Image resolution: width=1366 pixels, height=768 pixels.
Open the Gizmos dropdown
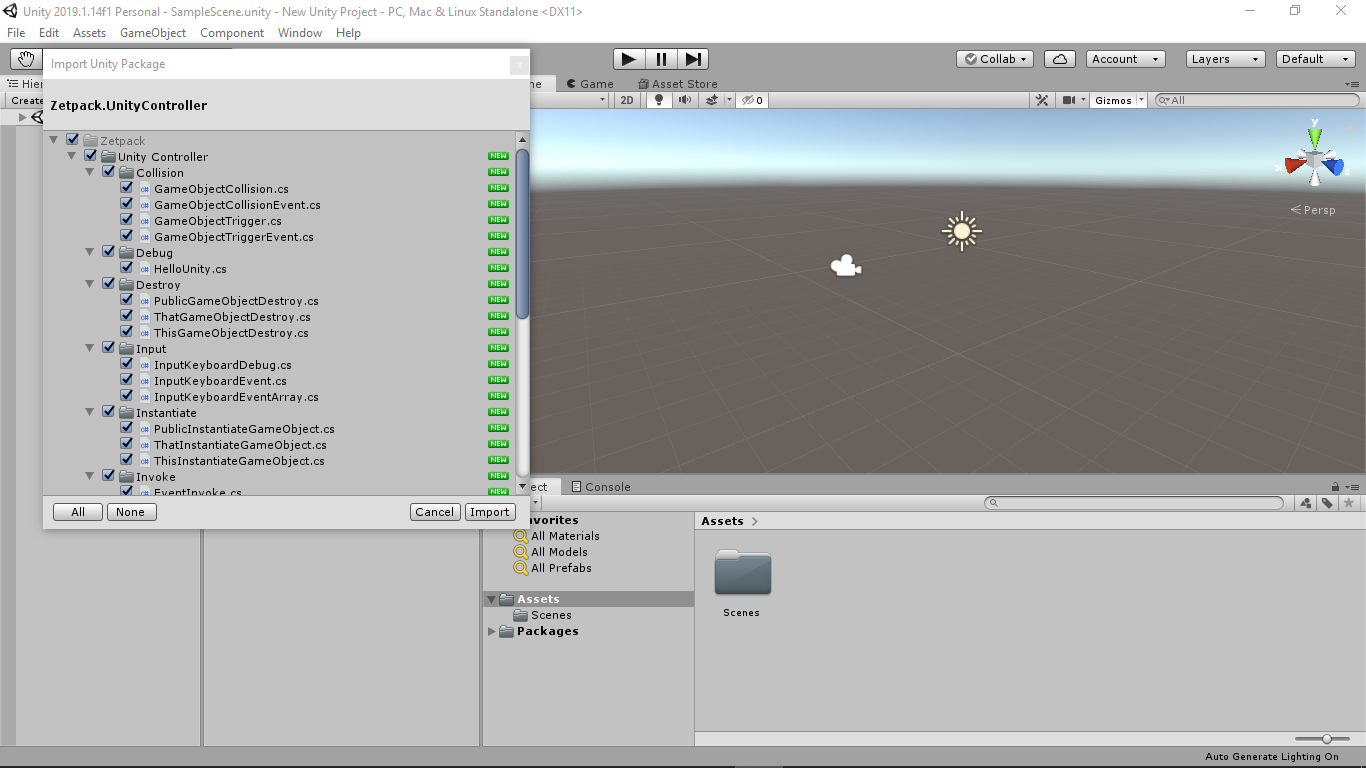(1118, 100)
